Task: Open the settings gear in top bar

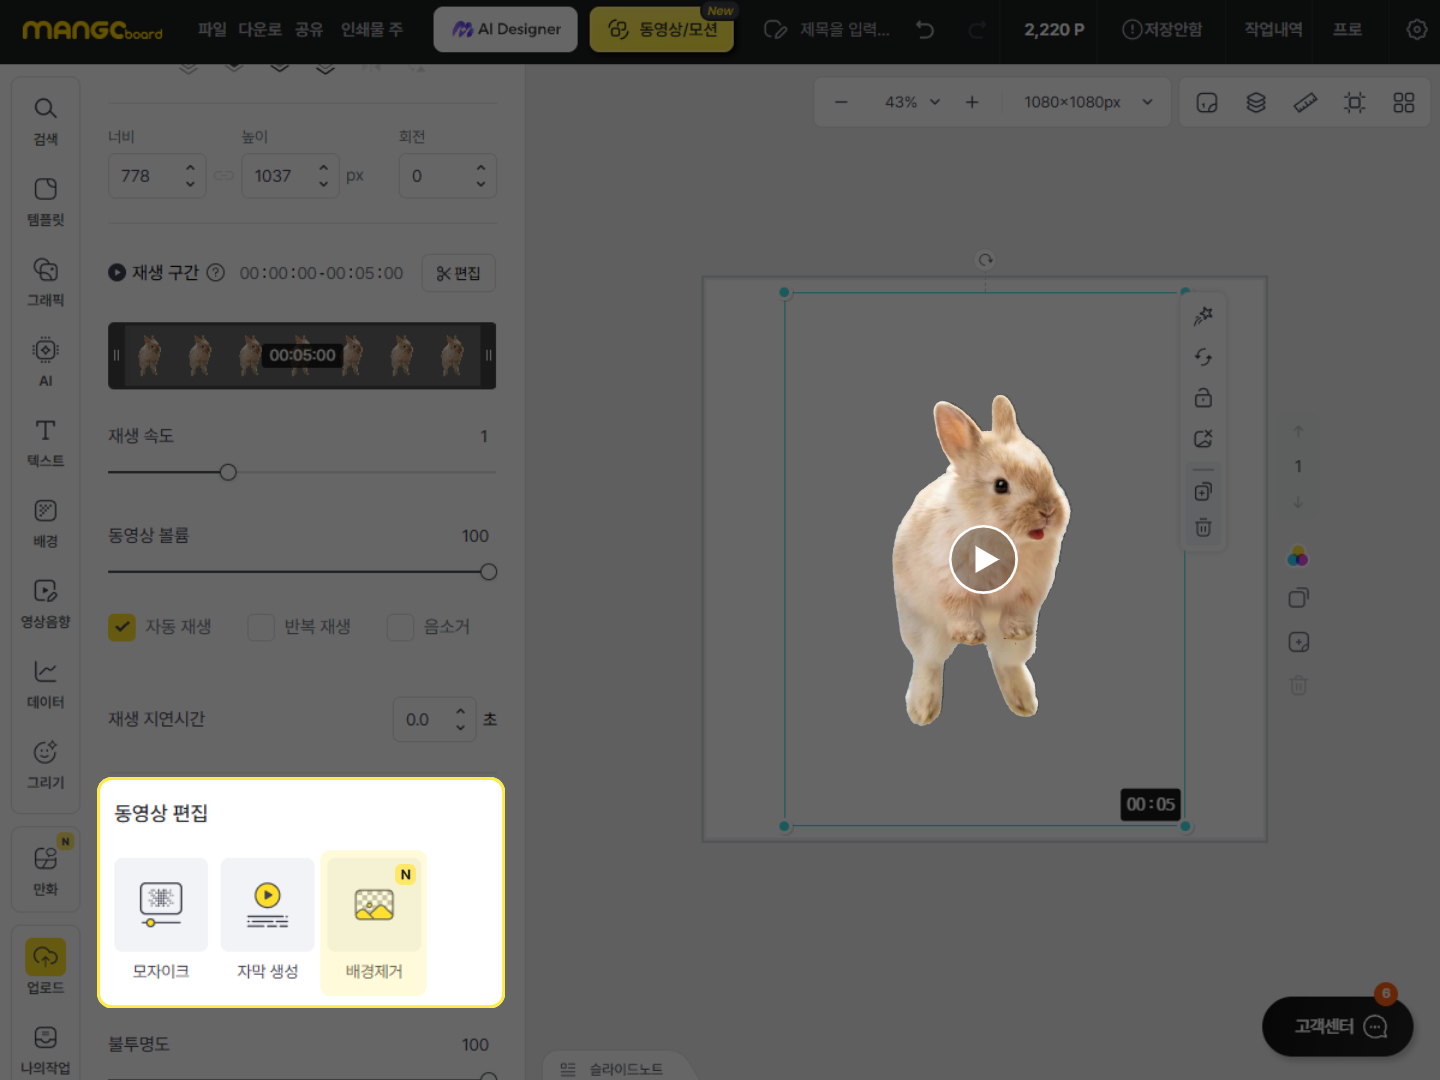Action: (x=1417, y=30)
